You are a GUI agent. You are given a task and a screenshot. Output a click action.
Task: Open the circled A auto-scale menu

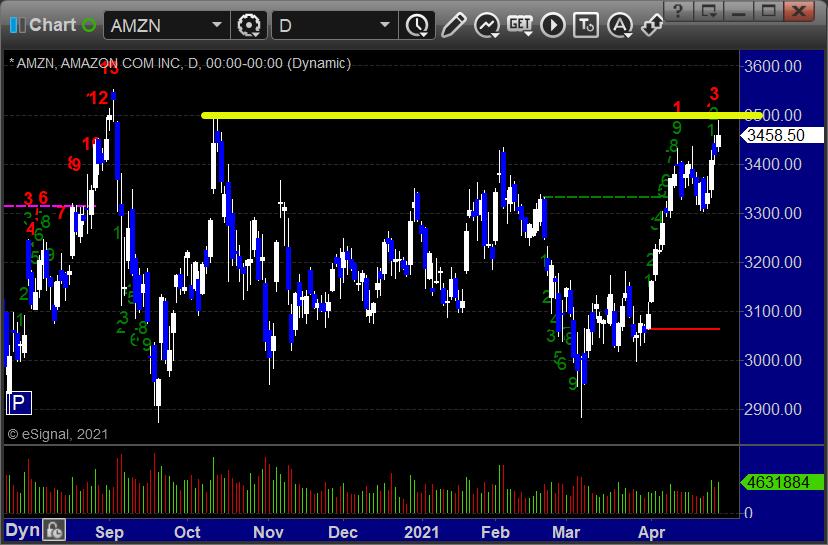(x=620, y=25)
